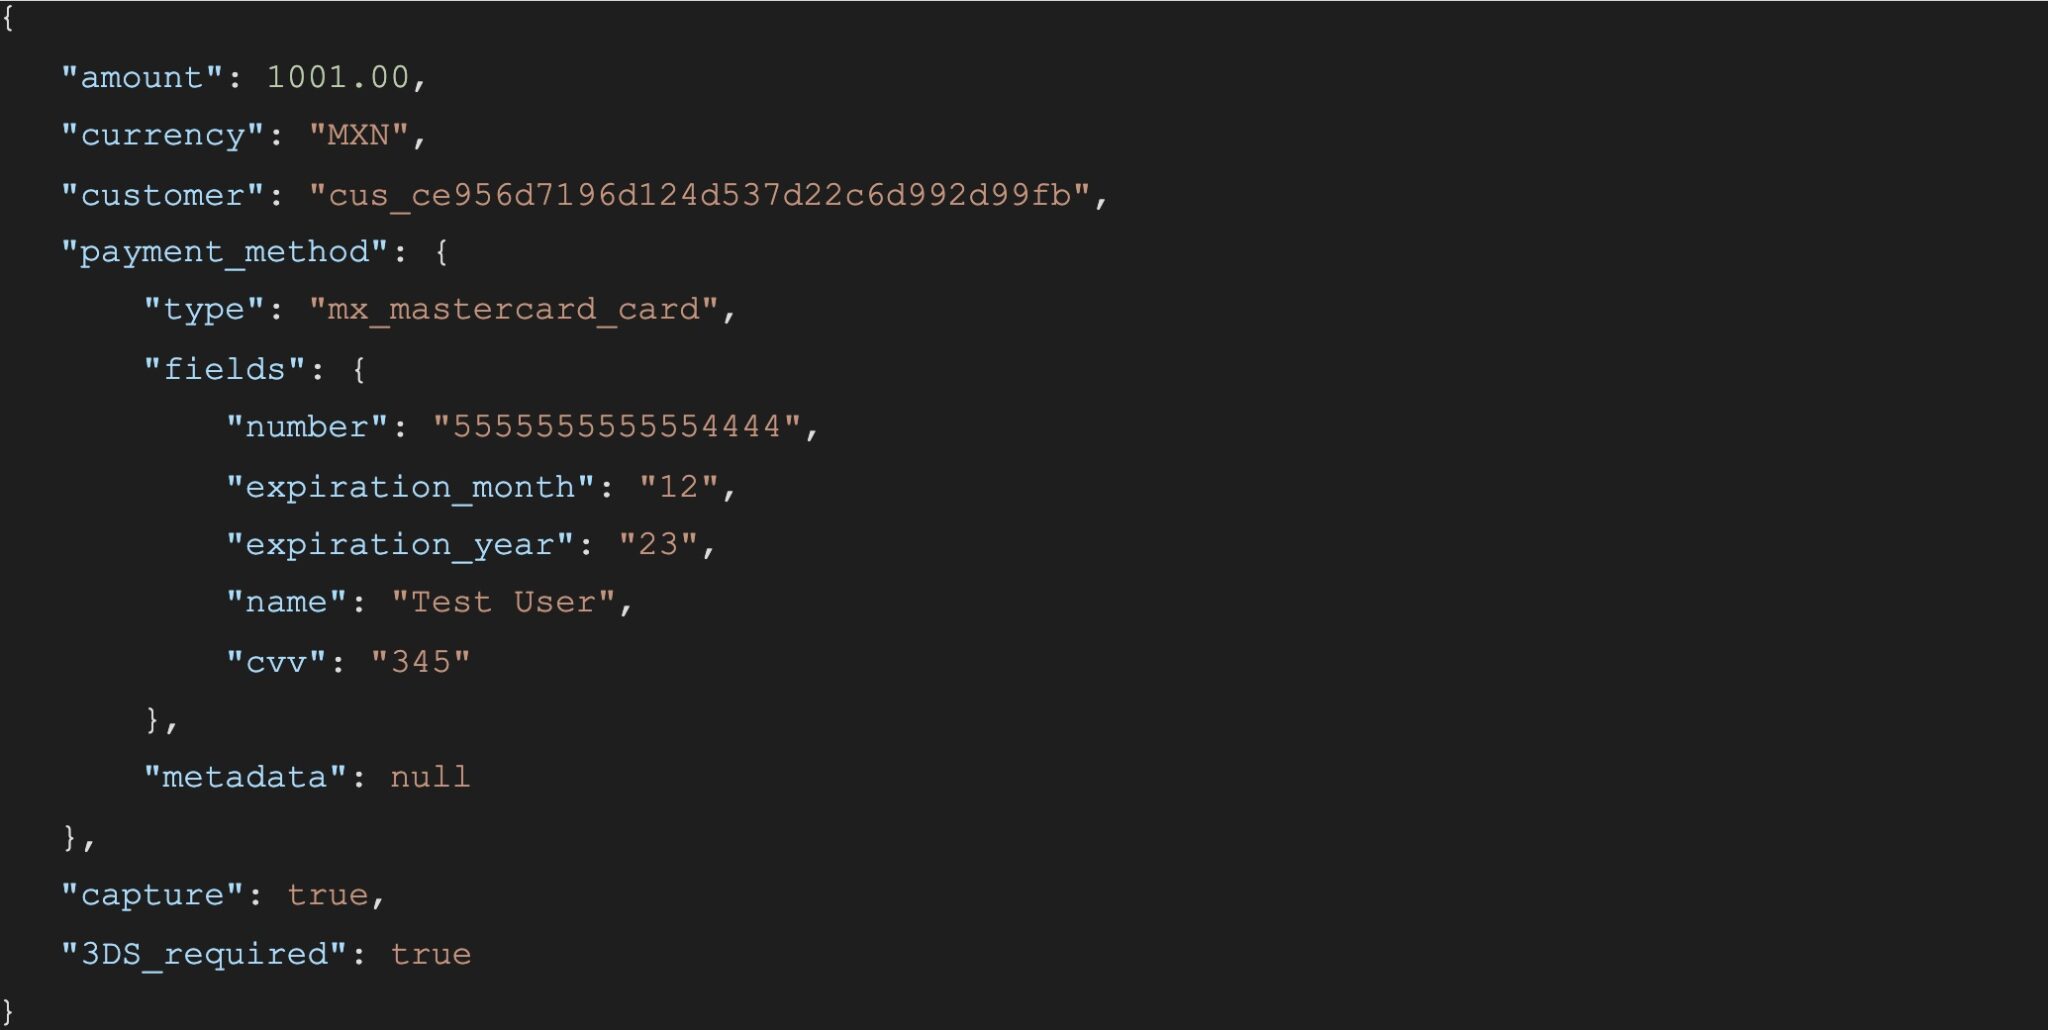Screen dimensions: 2048x1030
Task: Click the true value of "3DS_required"
Action: (x=430, y=954)
